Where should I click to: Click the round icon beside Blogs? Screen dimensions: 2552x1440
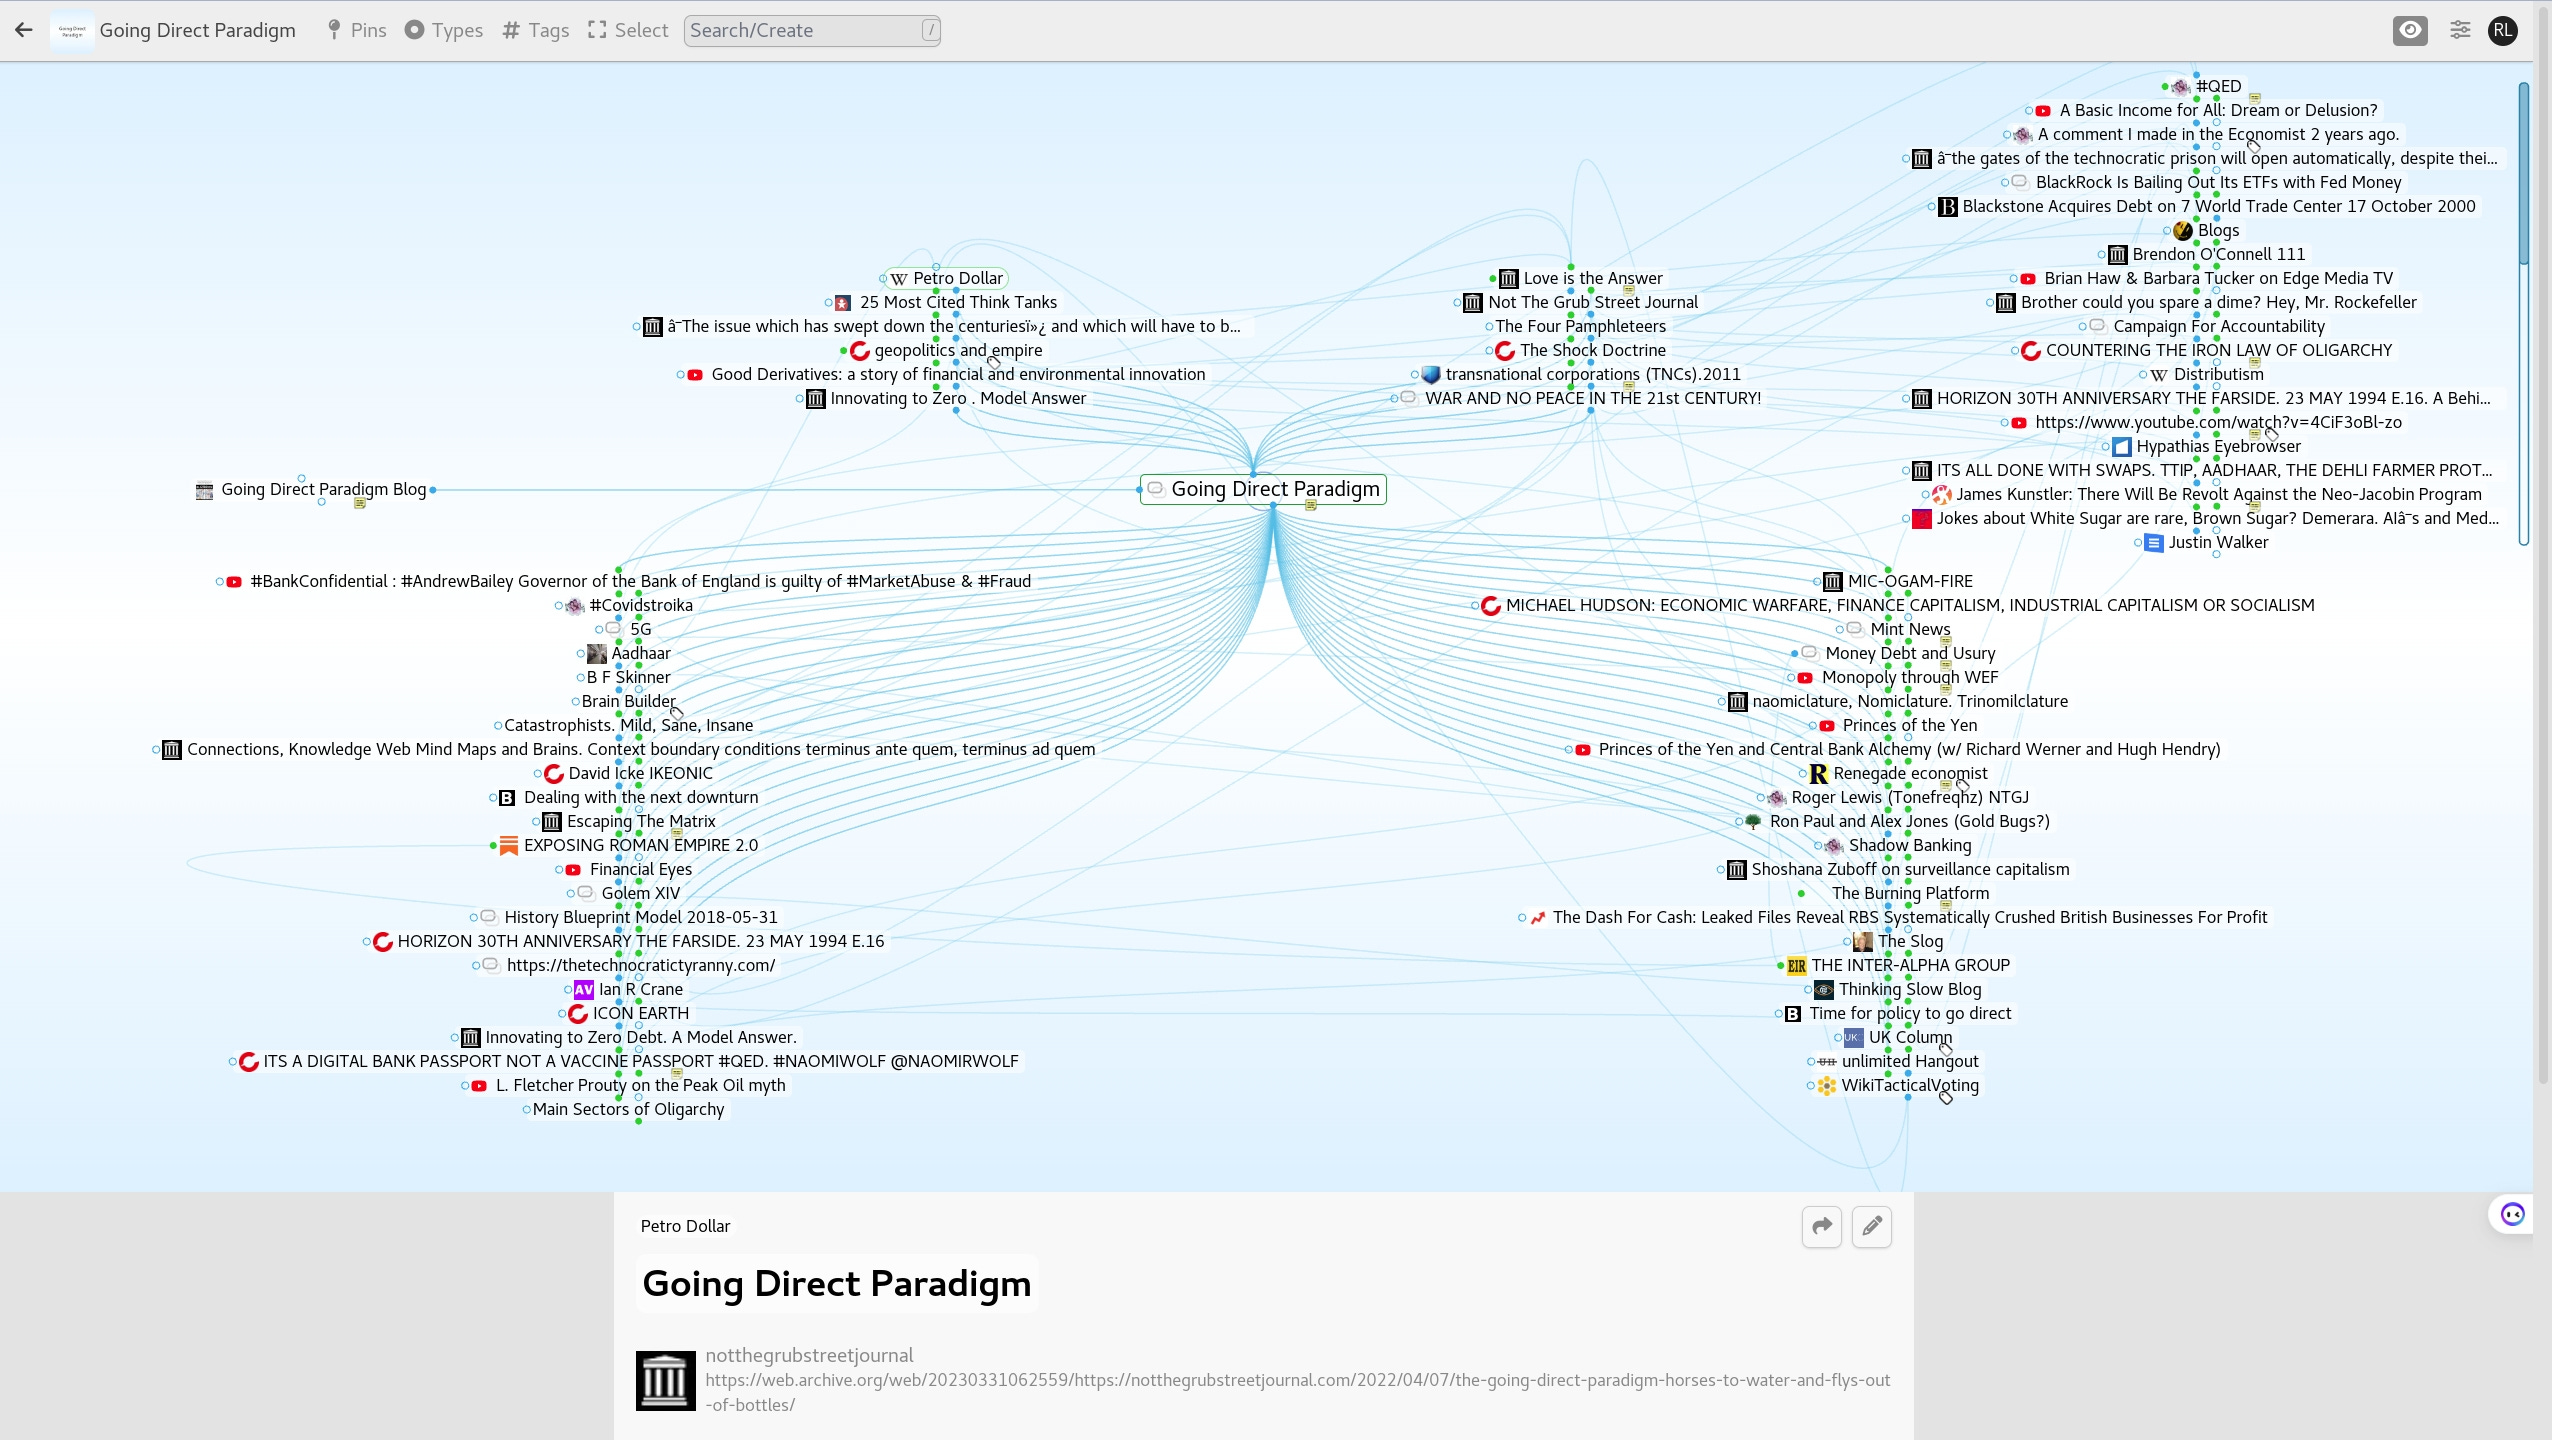click(x=2183, y=231)
